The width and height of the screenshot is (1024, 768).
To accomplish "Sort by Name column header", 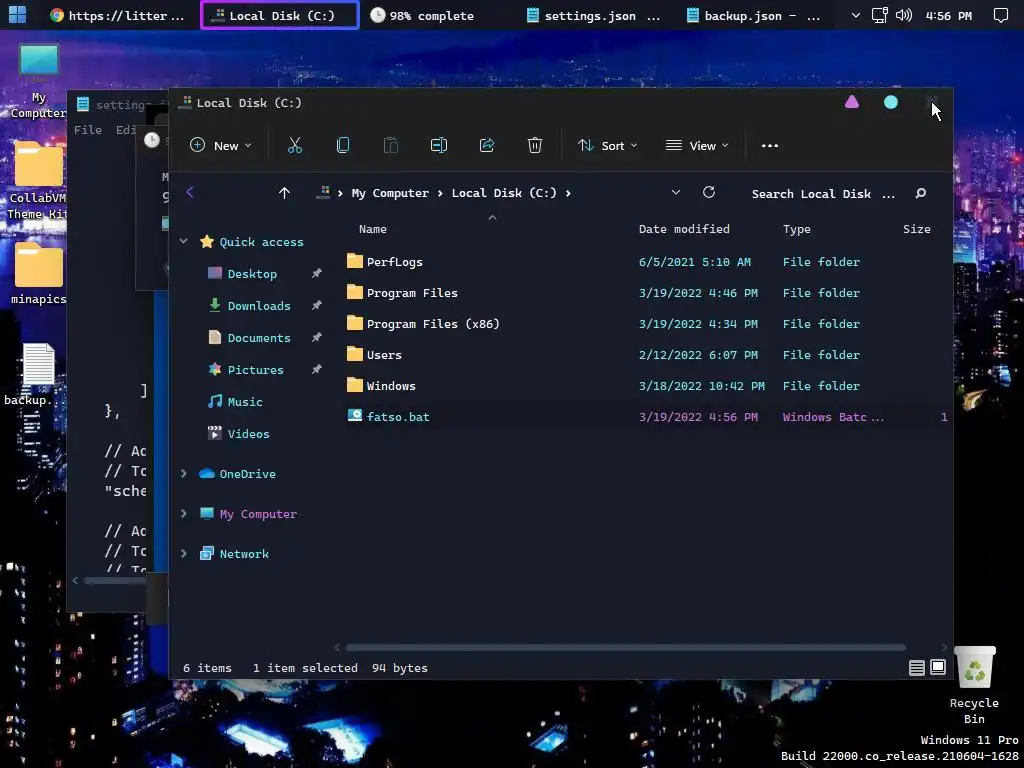I will coord(373,229).
